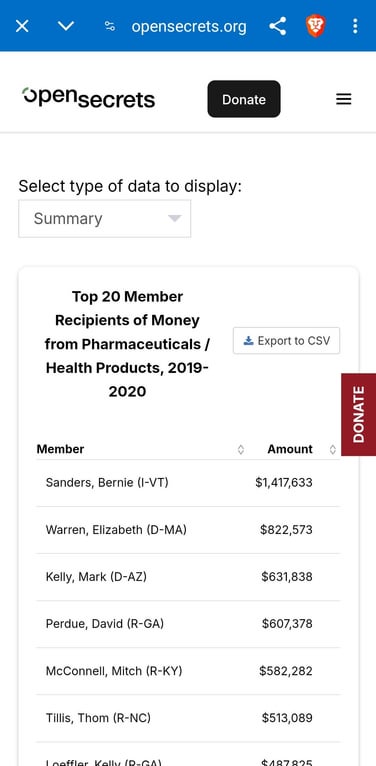This screenshot has width=376, height=766.
Task: Open the hamburger navigation menu
Action: point(344,99)
